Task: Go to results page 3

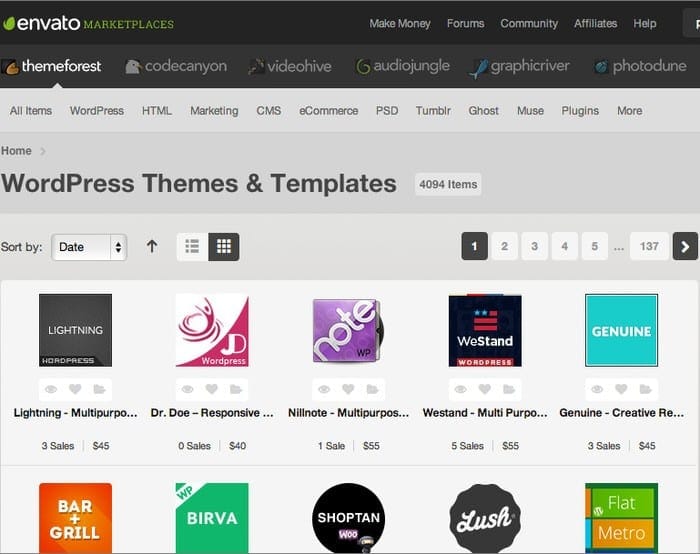Action: 534,246
